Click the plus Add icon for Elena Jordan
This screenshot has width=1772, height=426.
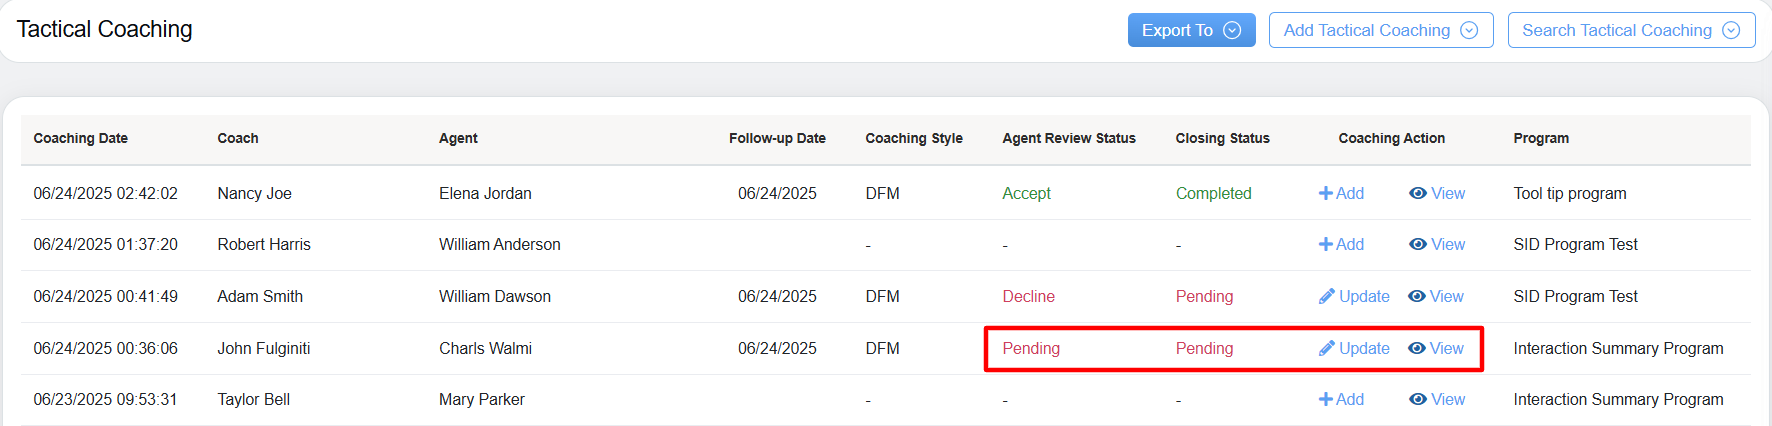[x=1326, y=193]
